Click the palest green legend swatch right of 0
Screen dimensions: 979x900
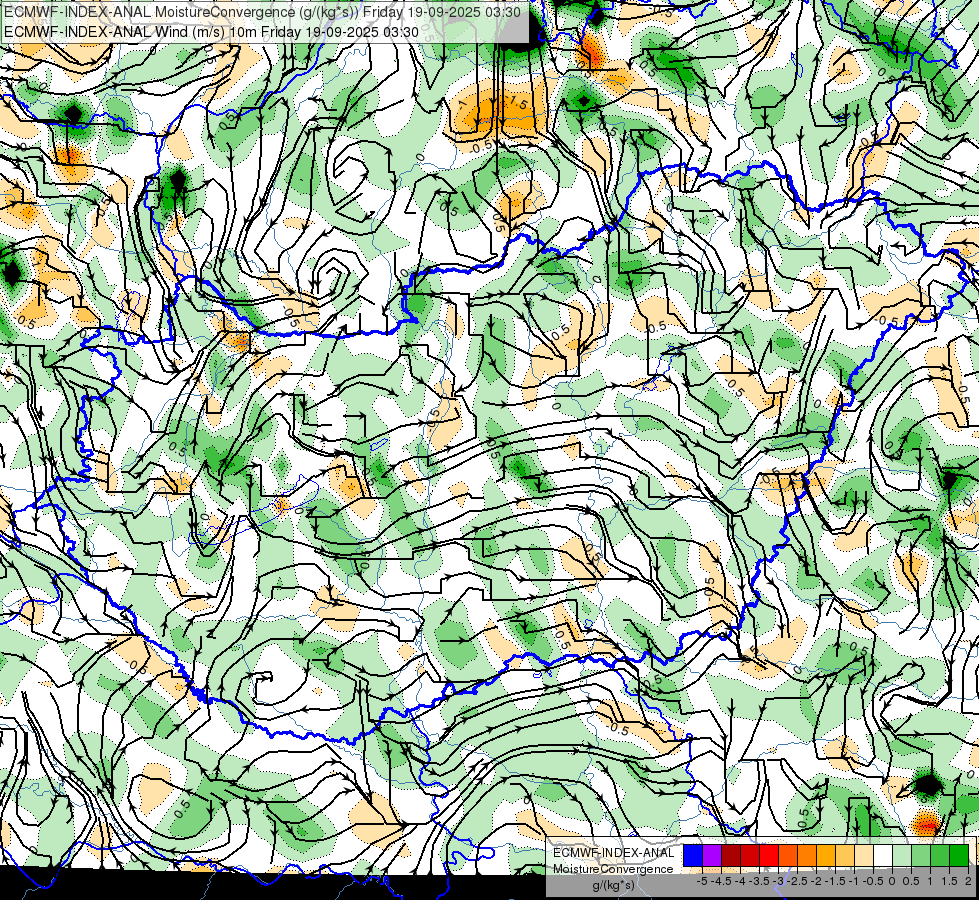[902, 855]
